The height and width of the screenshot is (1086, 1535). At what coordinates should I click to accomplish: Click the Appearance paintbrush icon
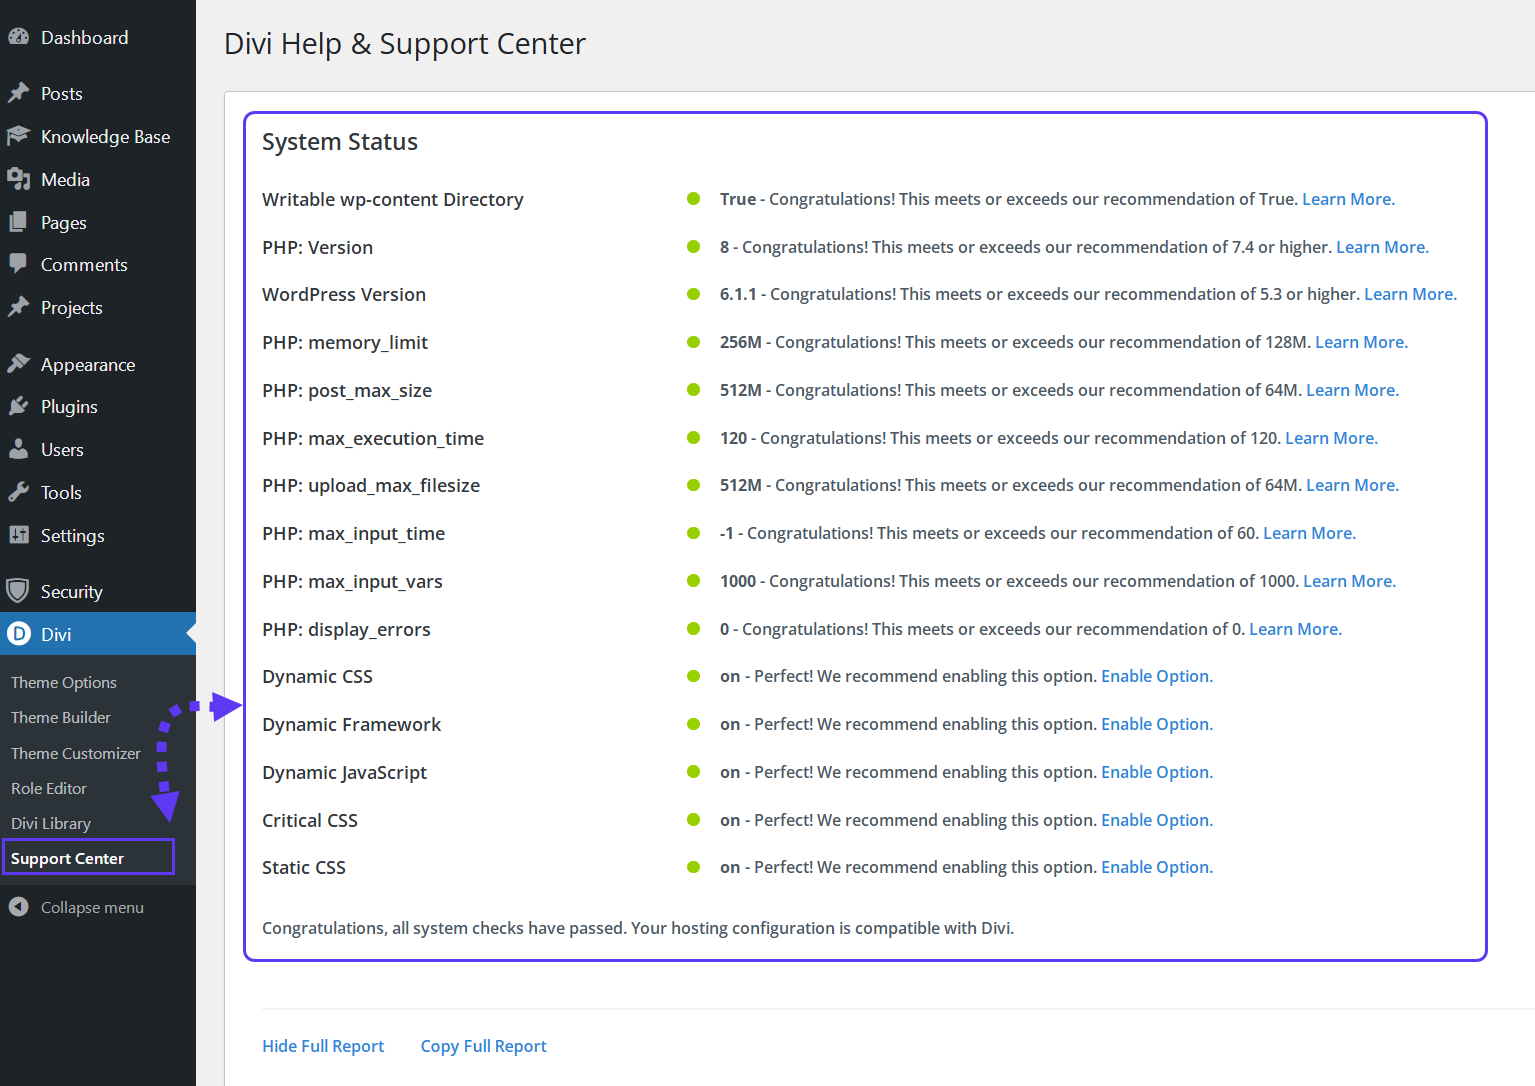pos(19,364)
